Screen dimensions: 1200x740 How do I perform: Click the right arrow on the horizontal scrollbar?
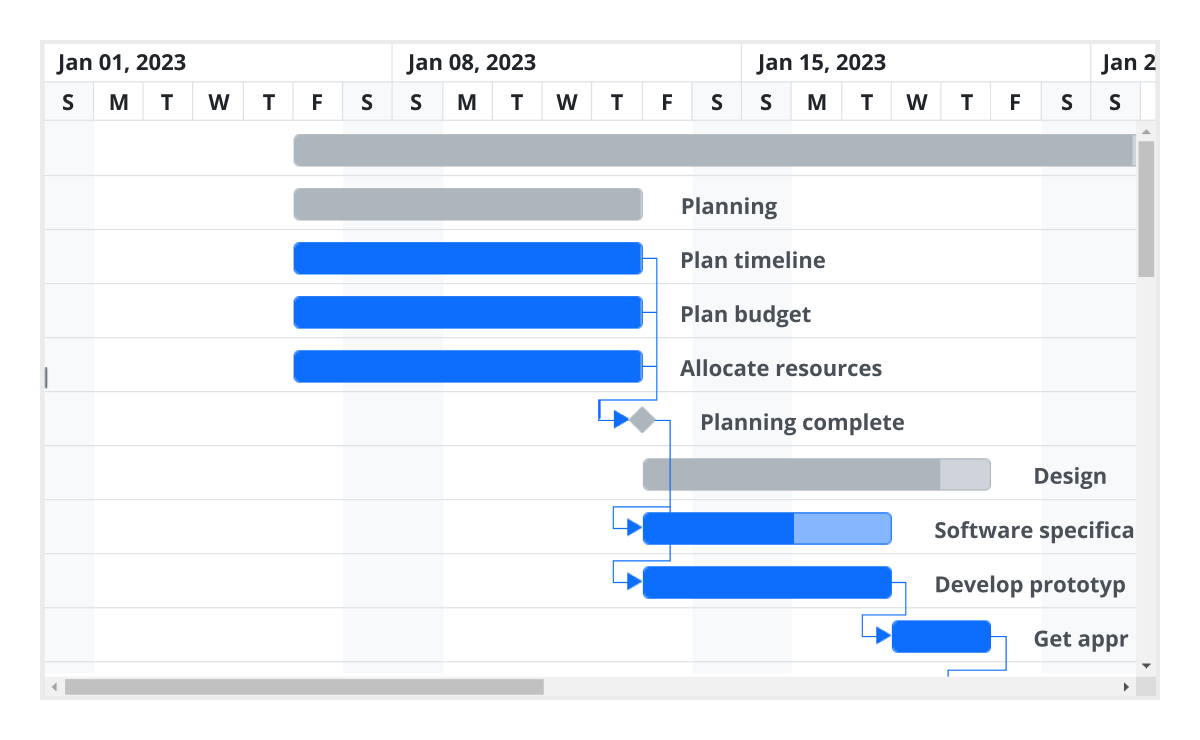click(1124, 687)
